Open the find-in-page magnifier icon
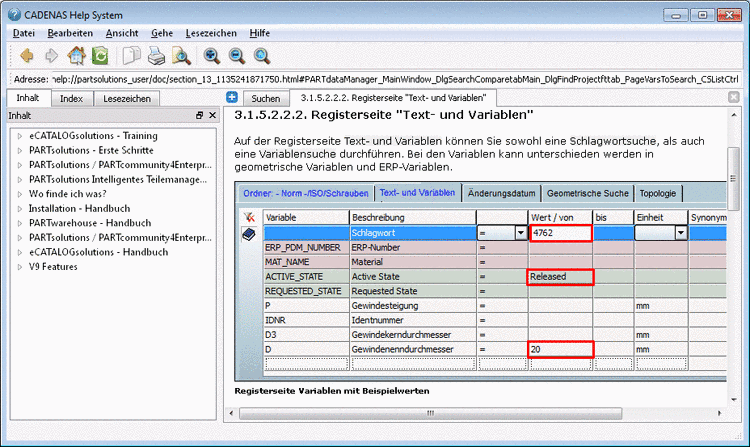This screenshot has width=750, height=447. 181,56
